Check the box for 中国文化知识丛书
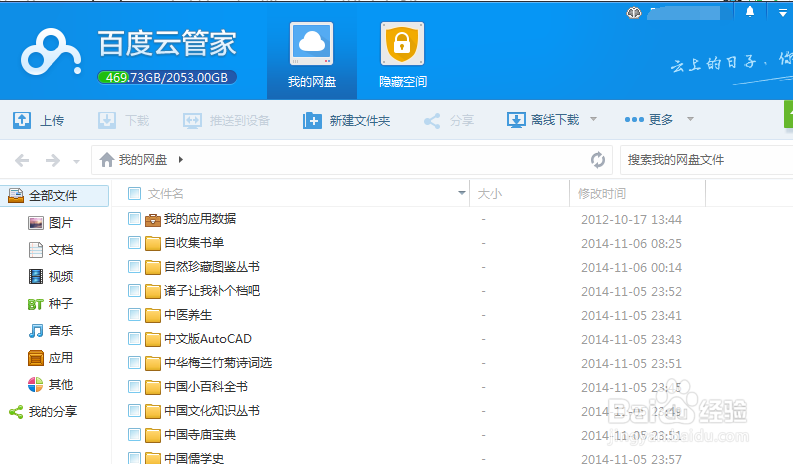Viewport: 793px width, 464px height. (134, 410)
